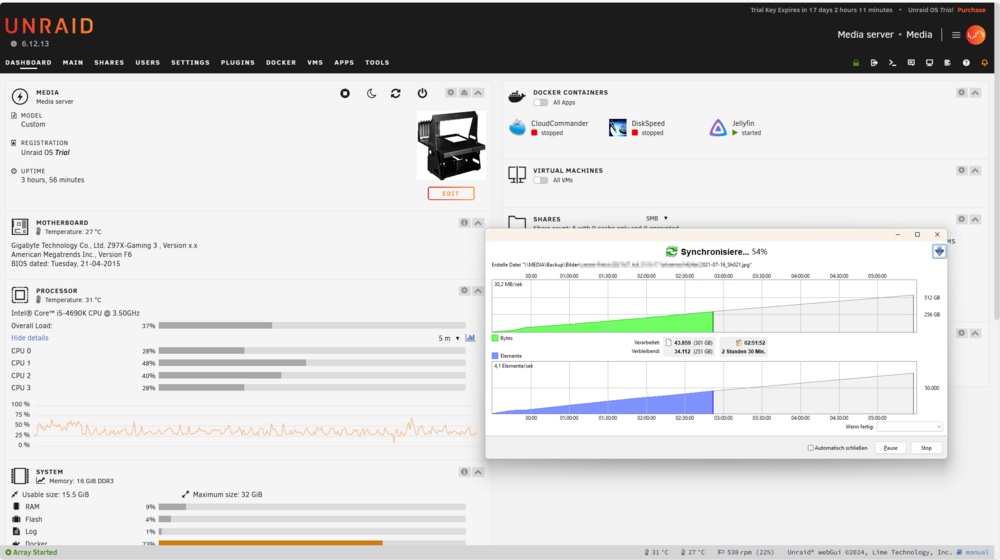
Task: Open Virtual Machines panel settings gear
Action: [961, 170]
